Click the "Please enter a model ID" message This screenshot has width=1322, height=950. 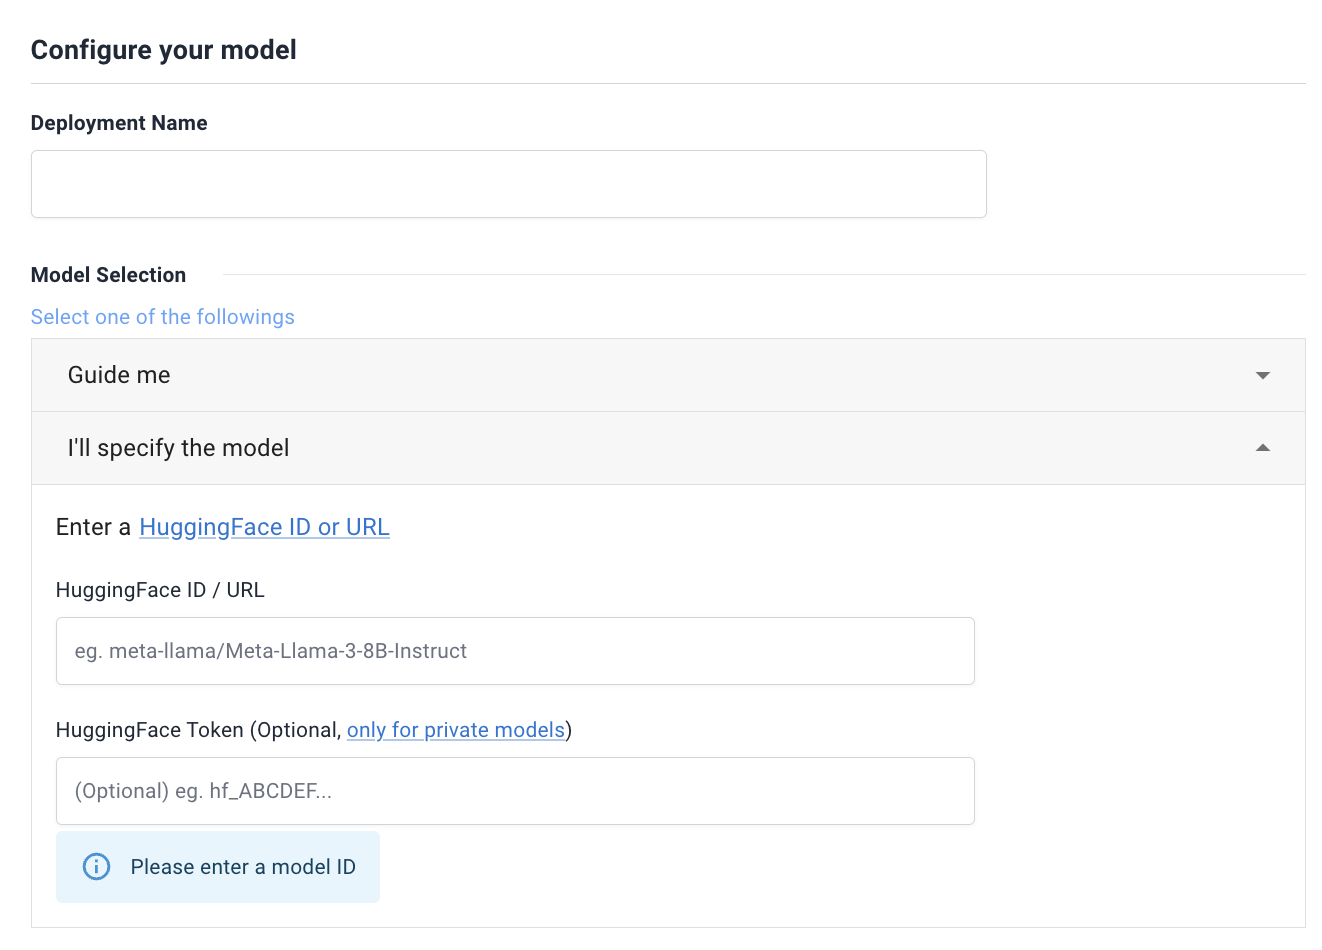point(243,867)
